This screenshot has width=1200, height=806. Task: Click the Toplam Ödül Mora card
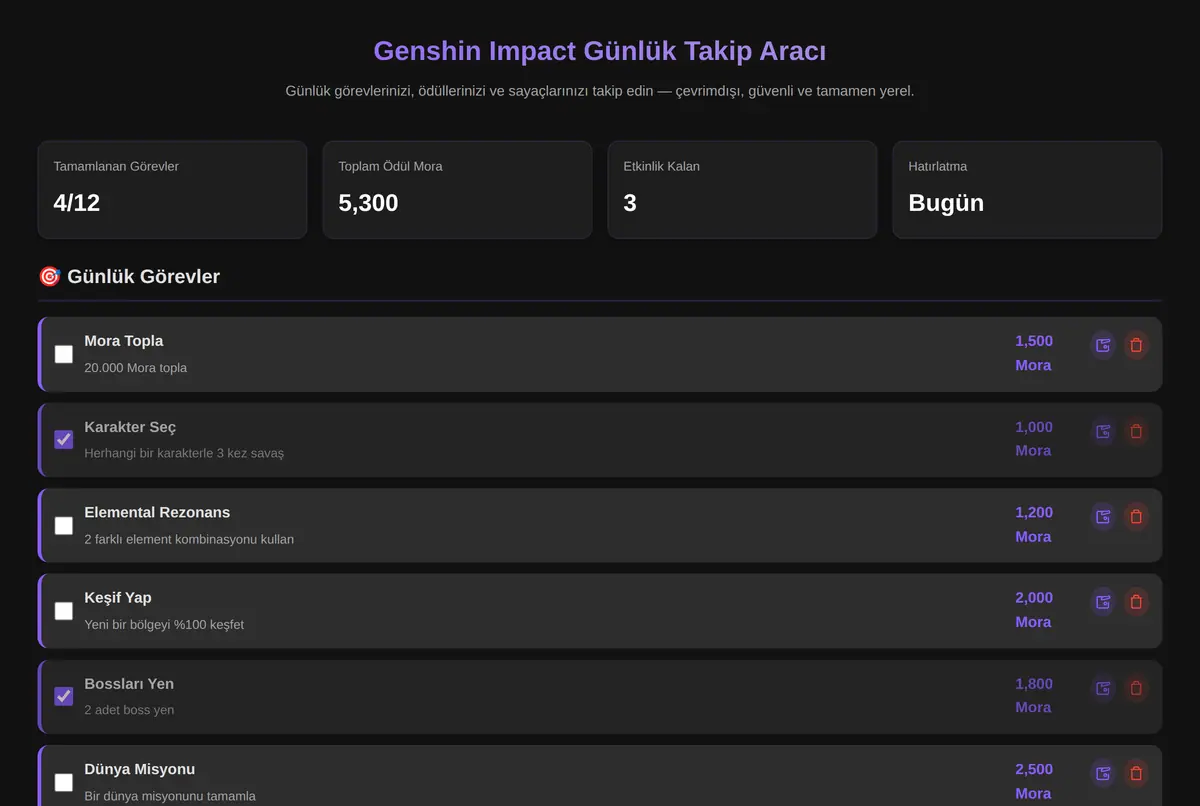(457, 189)
